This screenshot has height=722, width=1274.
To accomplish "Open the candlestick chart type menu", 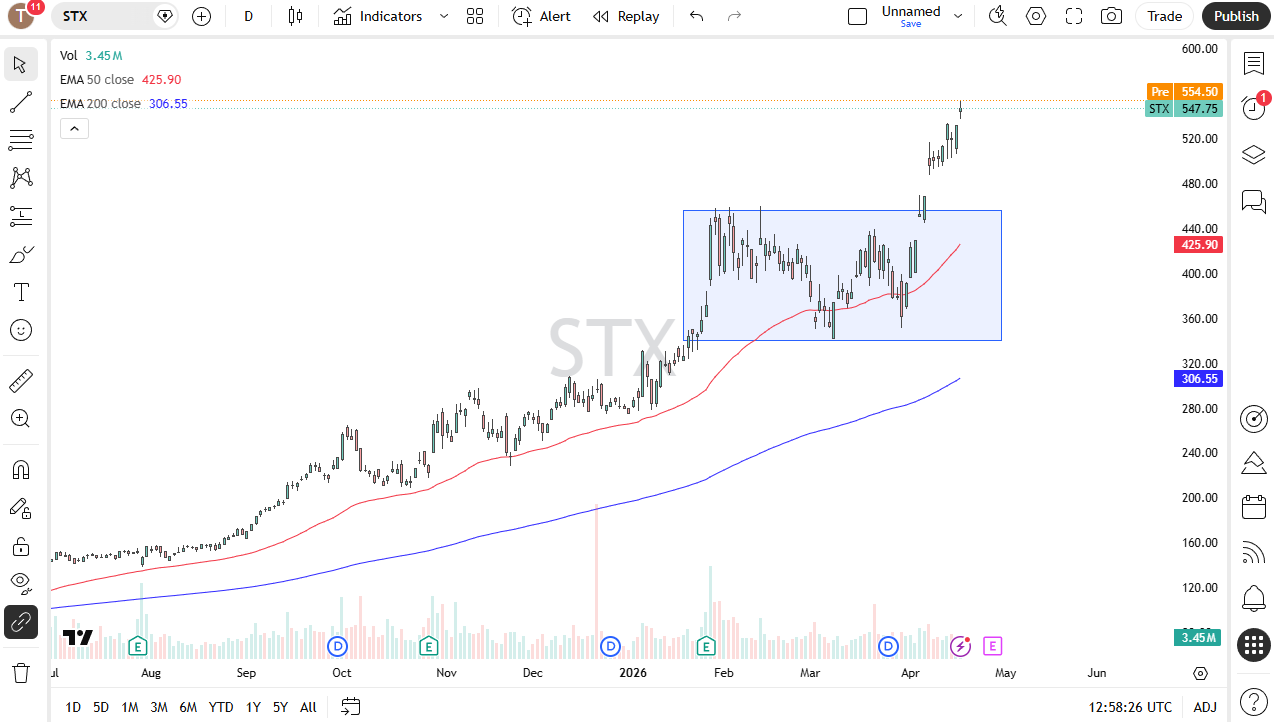I will 295,16.
